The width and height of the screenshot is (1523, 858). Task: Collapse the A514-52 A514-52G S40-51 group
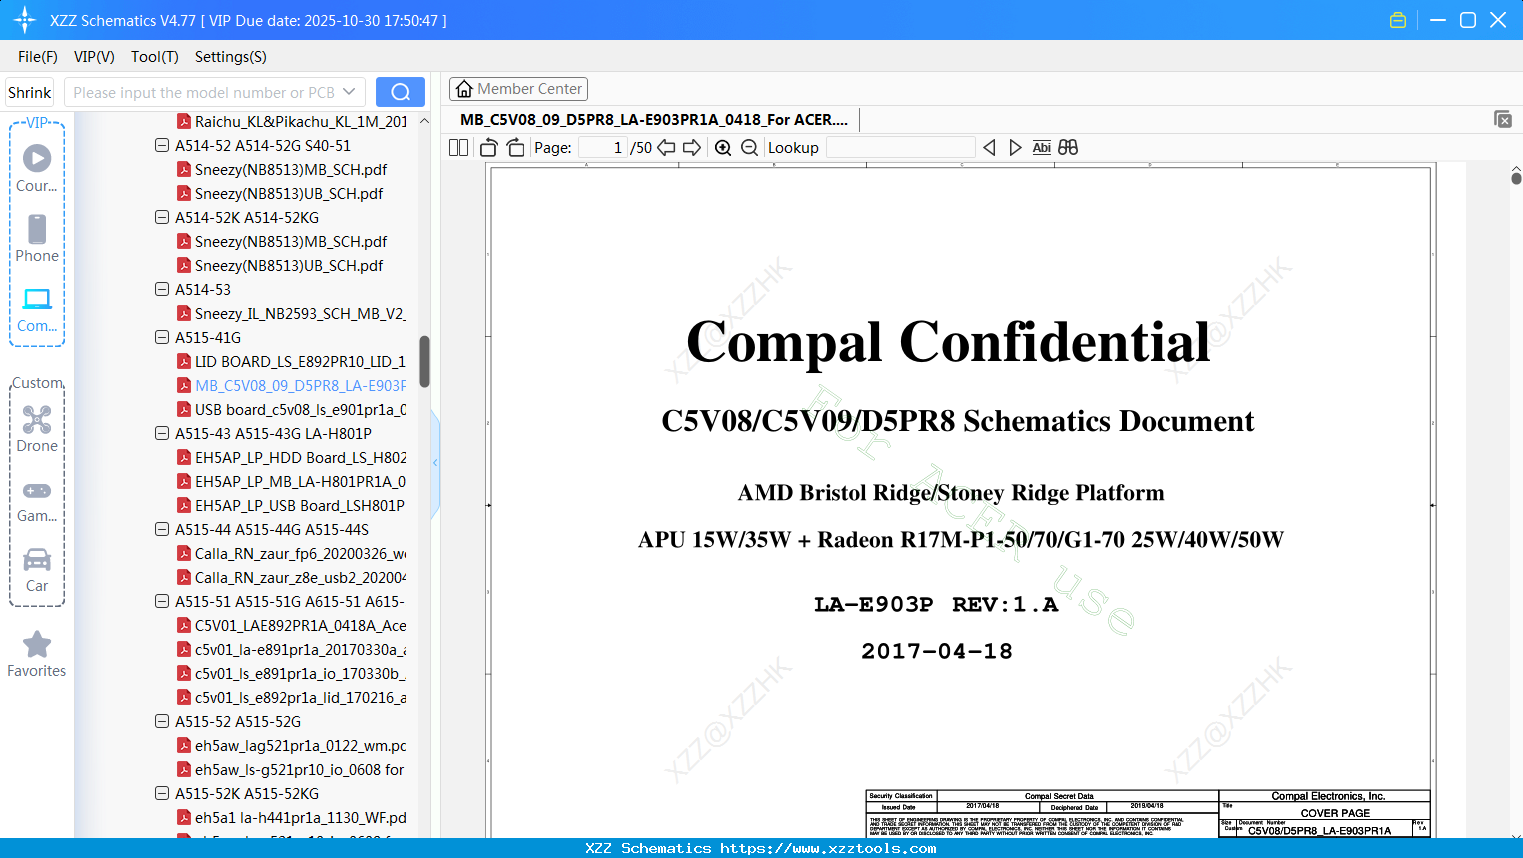pyautogui.click(x=162, y=145)
